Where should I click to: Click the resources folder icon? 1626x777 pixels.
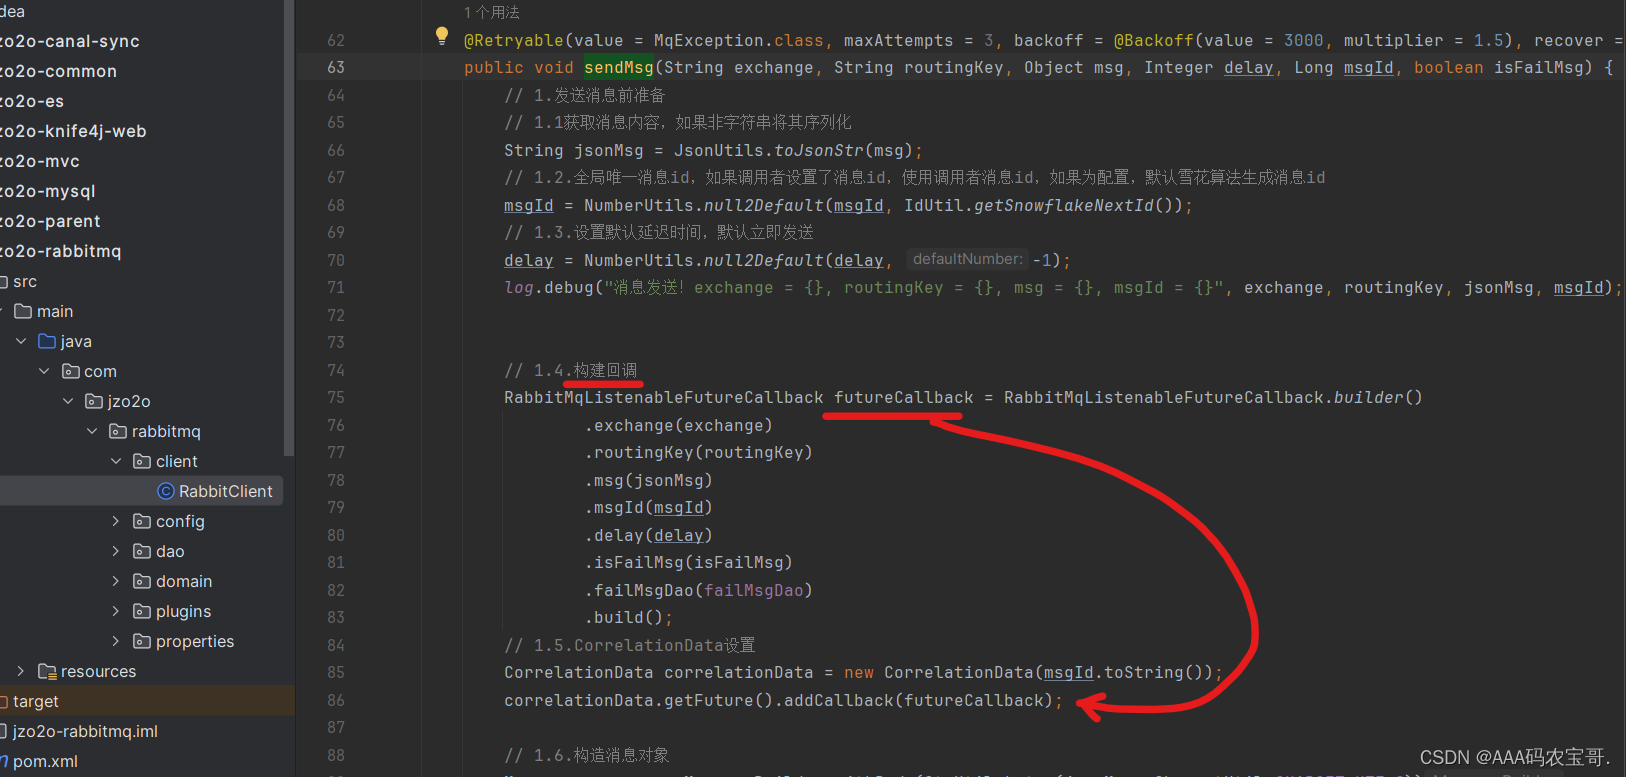[47, 671]
